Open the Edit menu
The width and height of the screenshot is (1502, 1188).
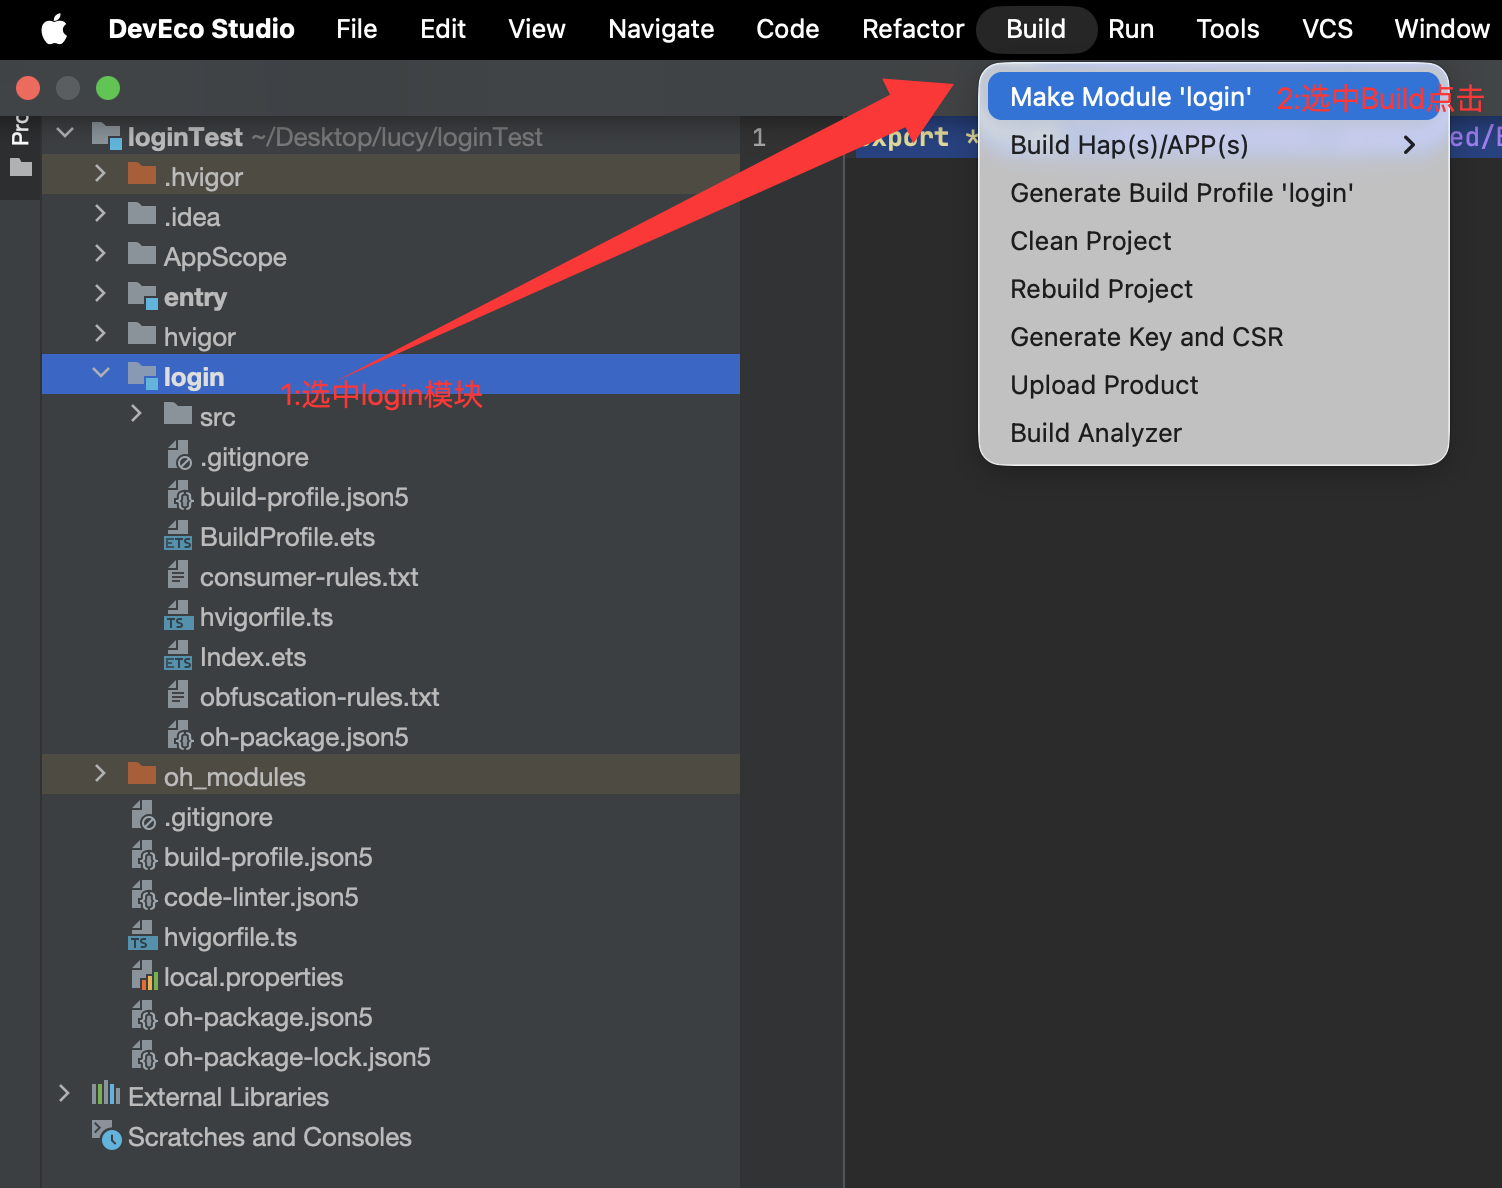[x=443, y=29]
